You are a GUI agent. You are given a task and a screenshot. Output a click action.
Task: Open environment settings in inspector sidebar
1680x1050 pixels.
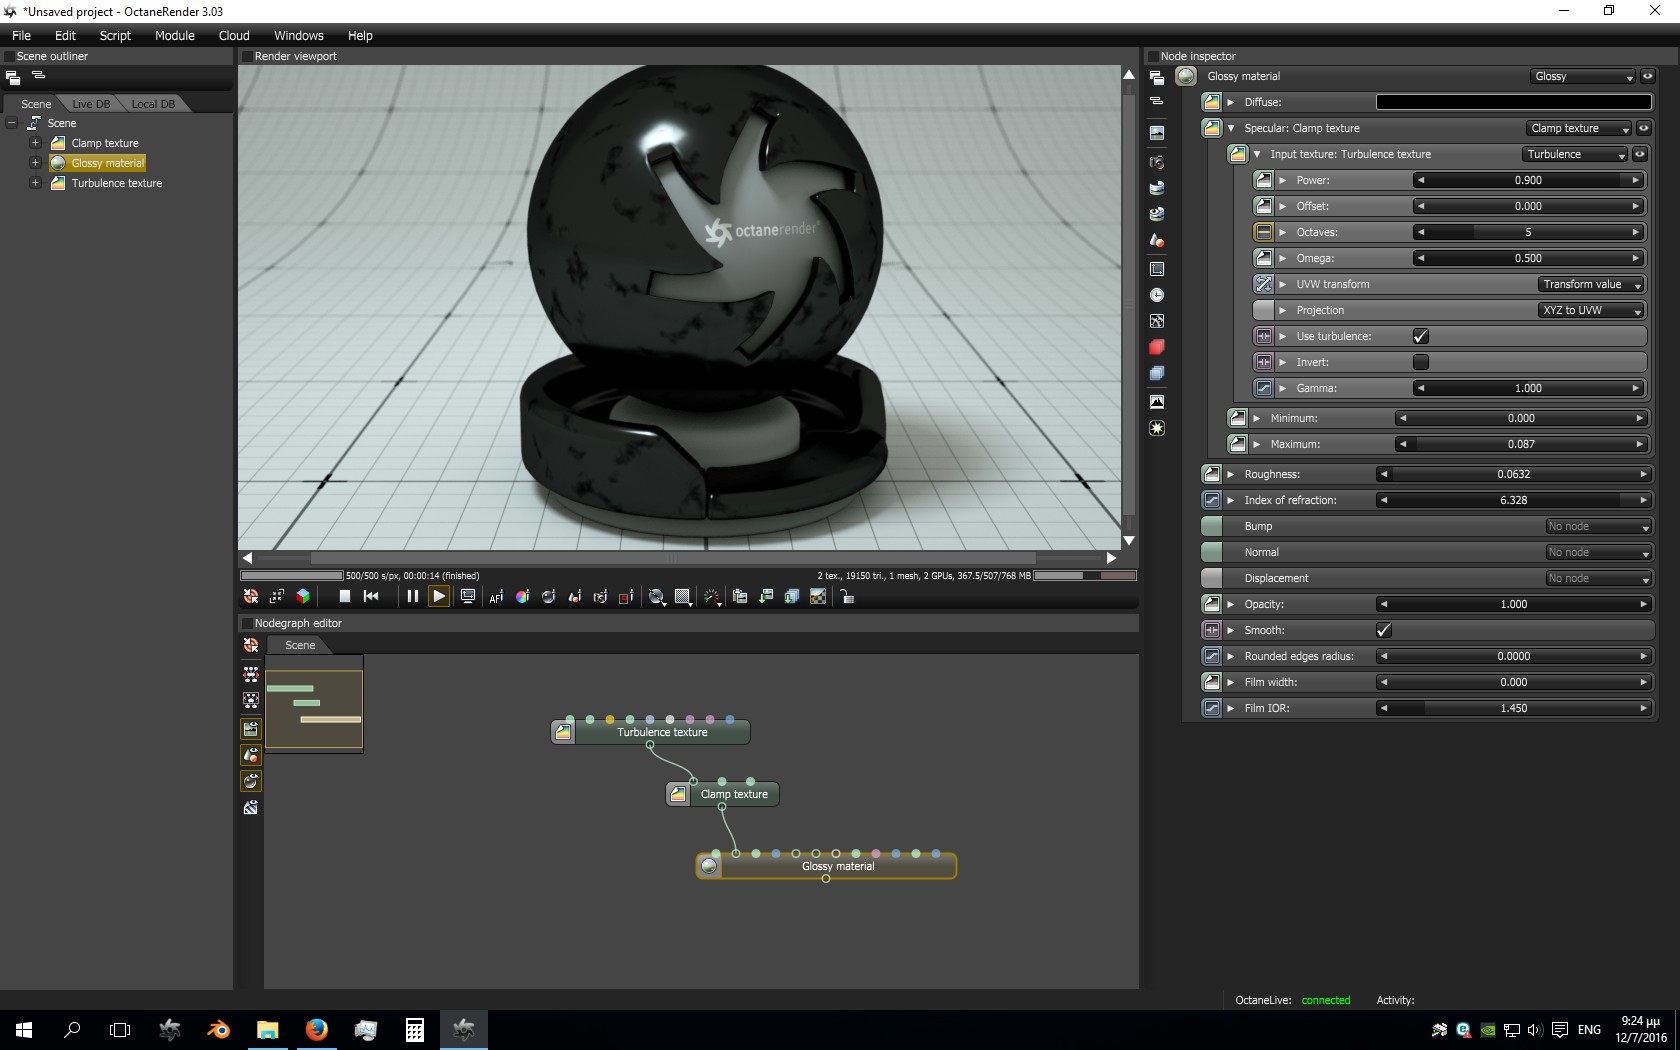1157,187
